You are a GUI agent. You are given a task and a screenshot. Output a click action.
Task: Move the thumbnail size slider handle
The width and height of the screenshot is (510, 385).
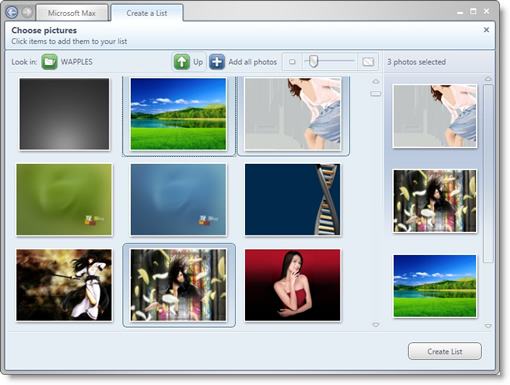coord(313,61)
